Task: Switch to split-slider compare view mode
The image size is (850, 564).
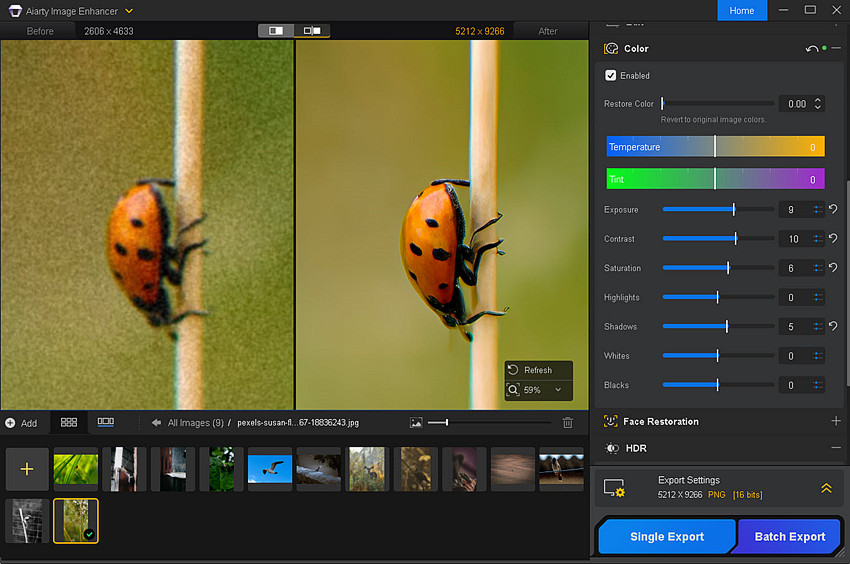Action: pos(276,30)
